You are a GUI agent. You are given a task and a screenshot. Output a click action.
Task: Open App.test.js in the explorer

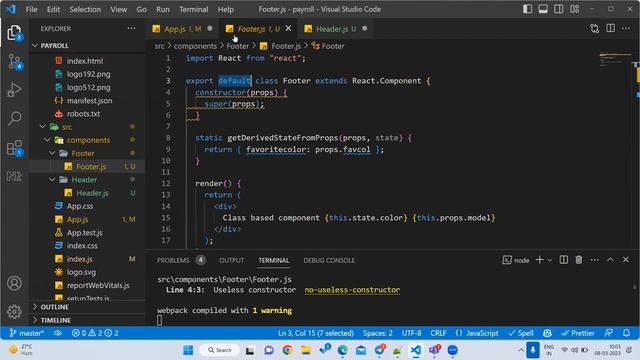(84, 232)
